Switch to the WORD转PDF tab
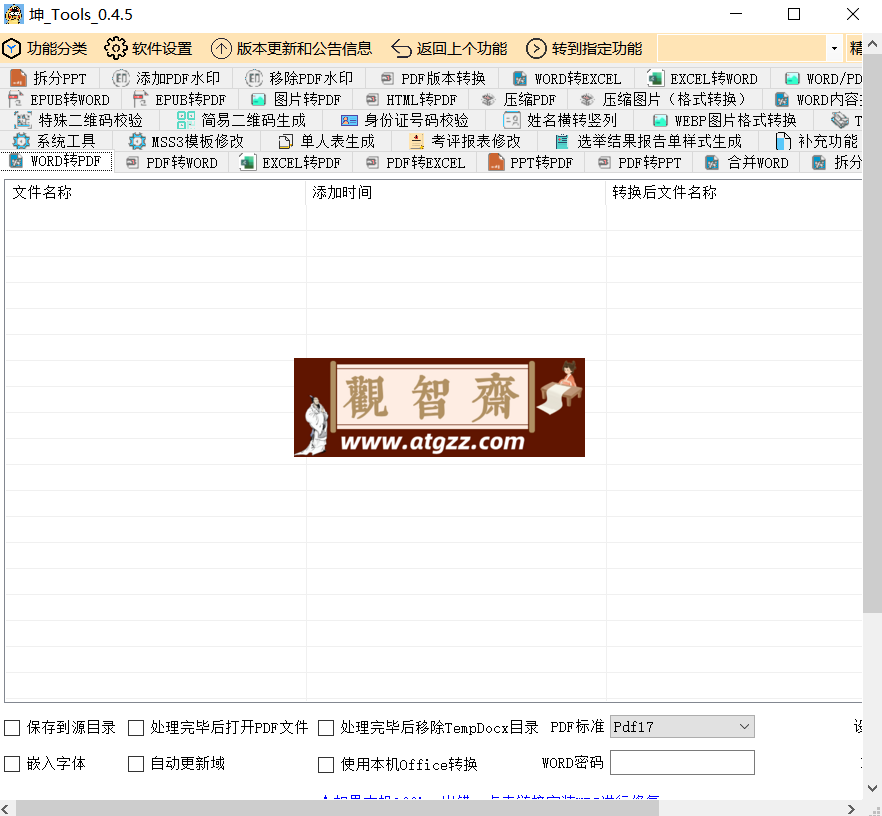 point(56,161)
